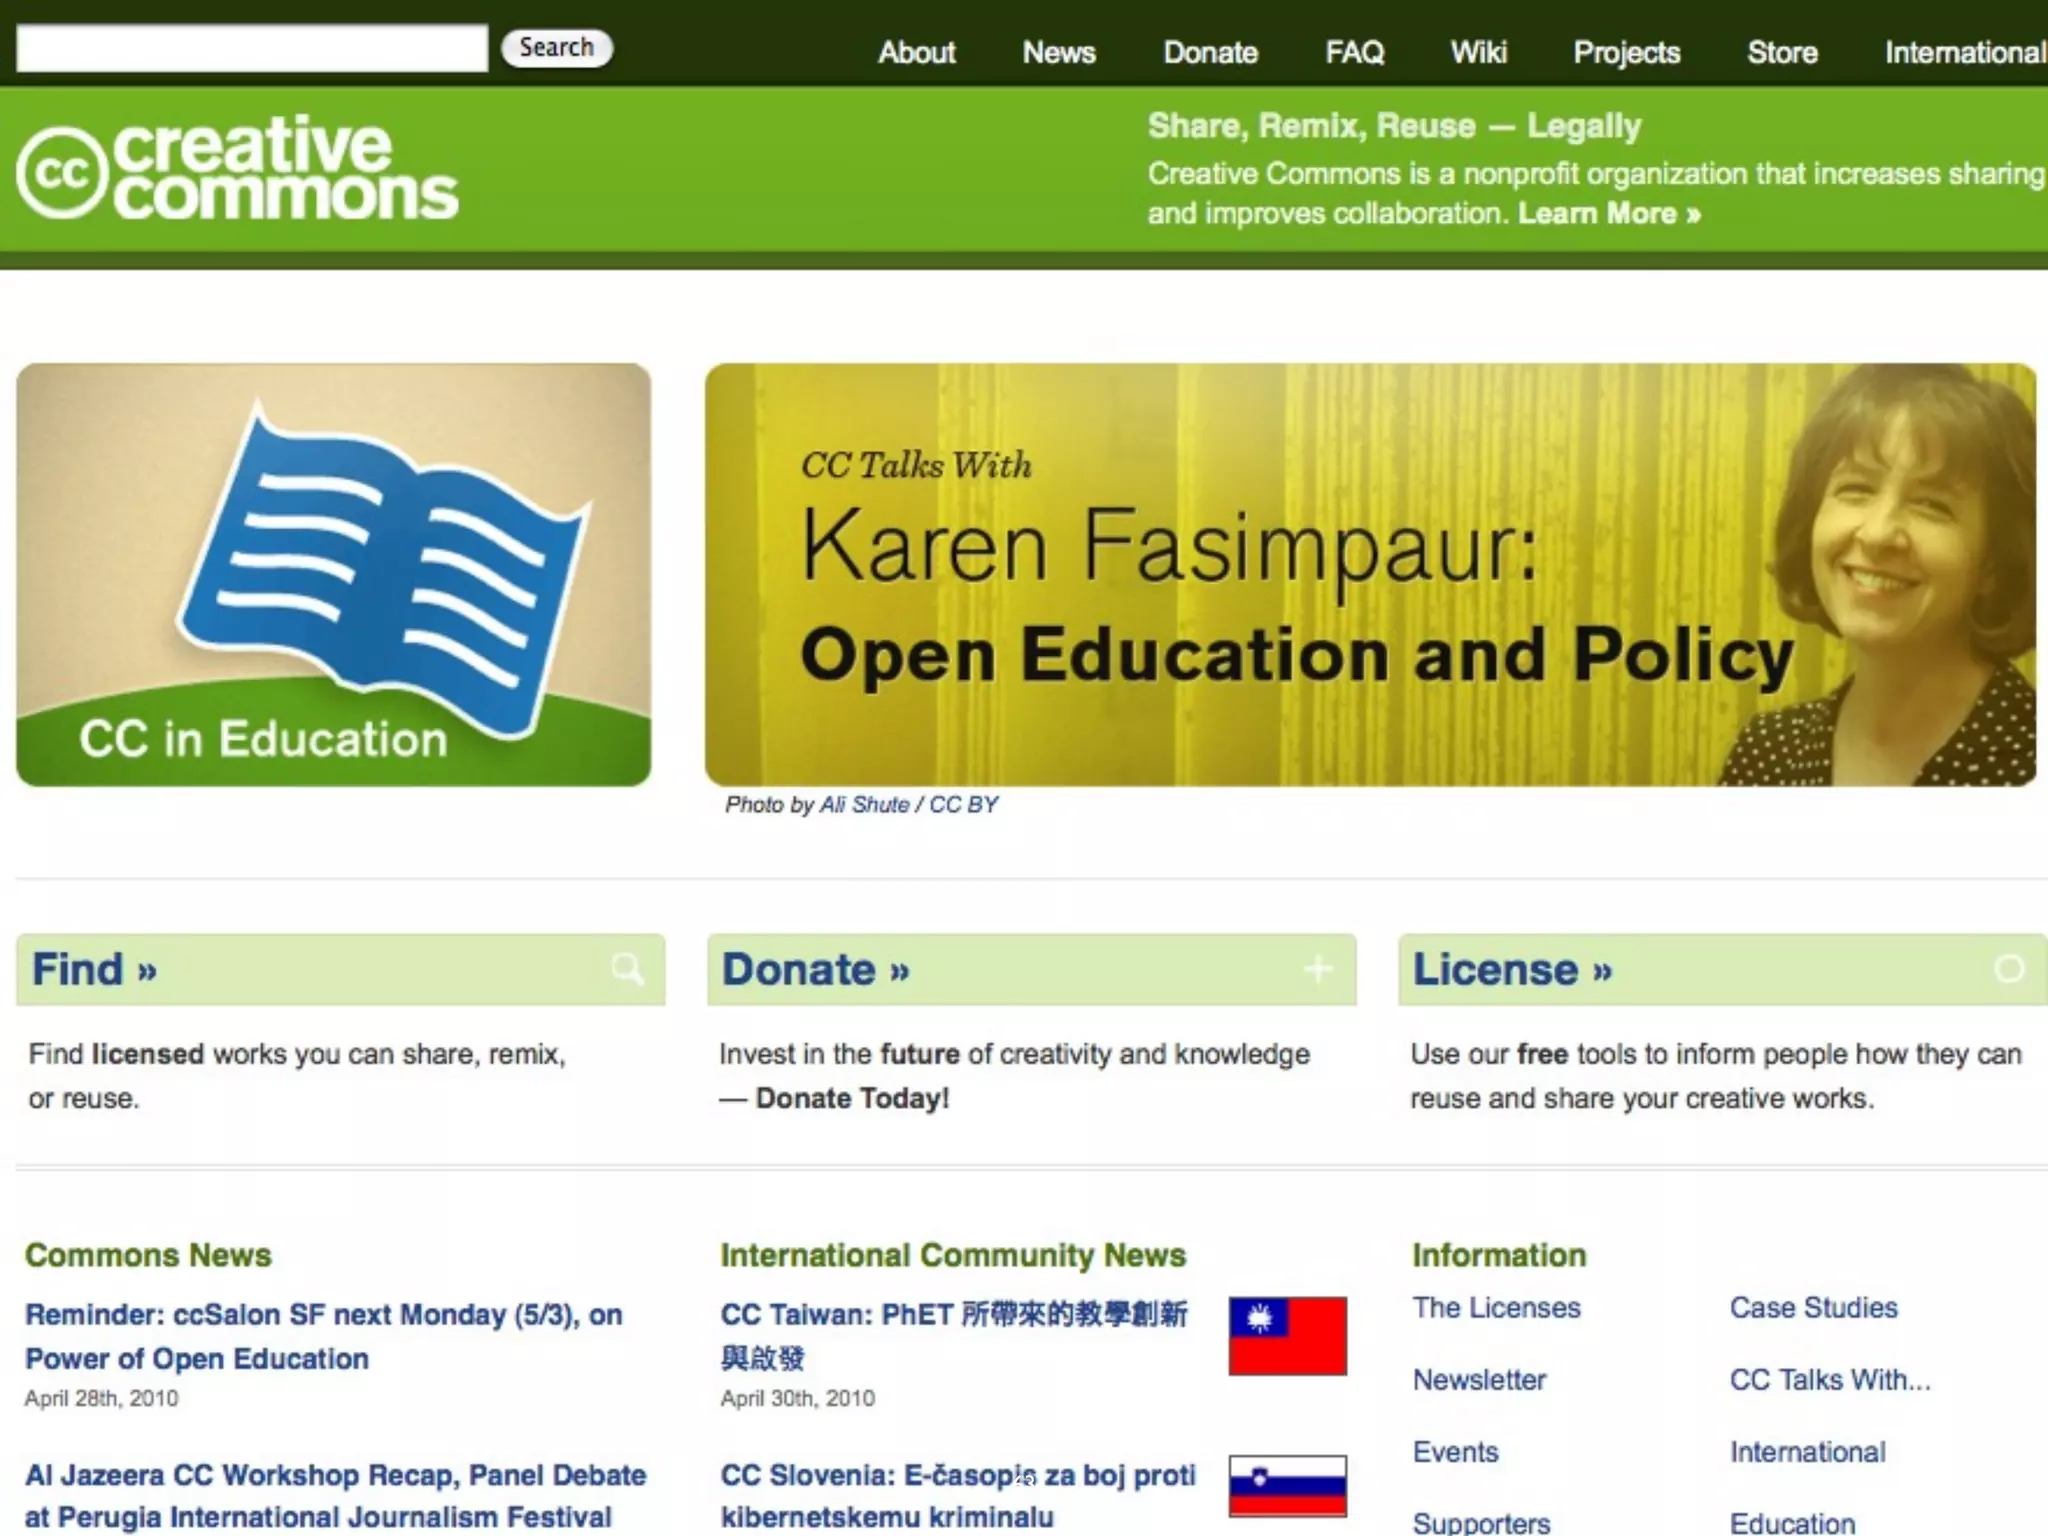Screen dimensions: 2048x1536
Task: Follow the Learn More link
Action: (x=1608, y=214)
